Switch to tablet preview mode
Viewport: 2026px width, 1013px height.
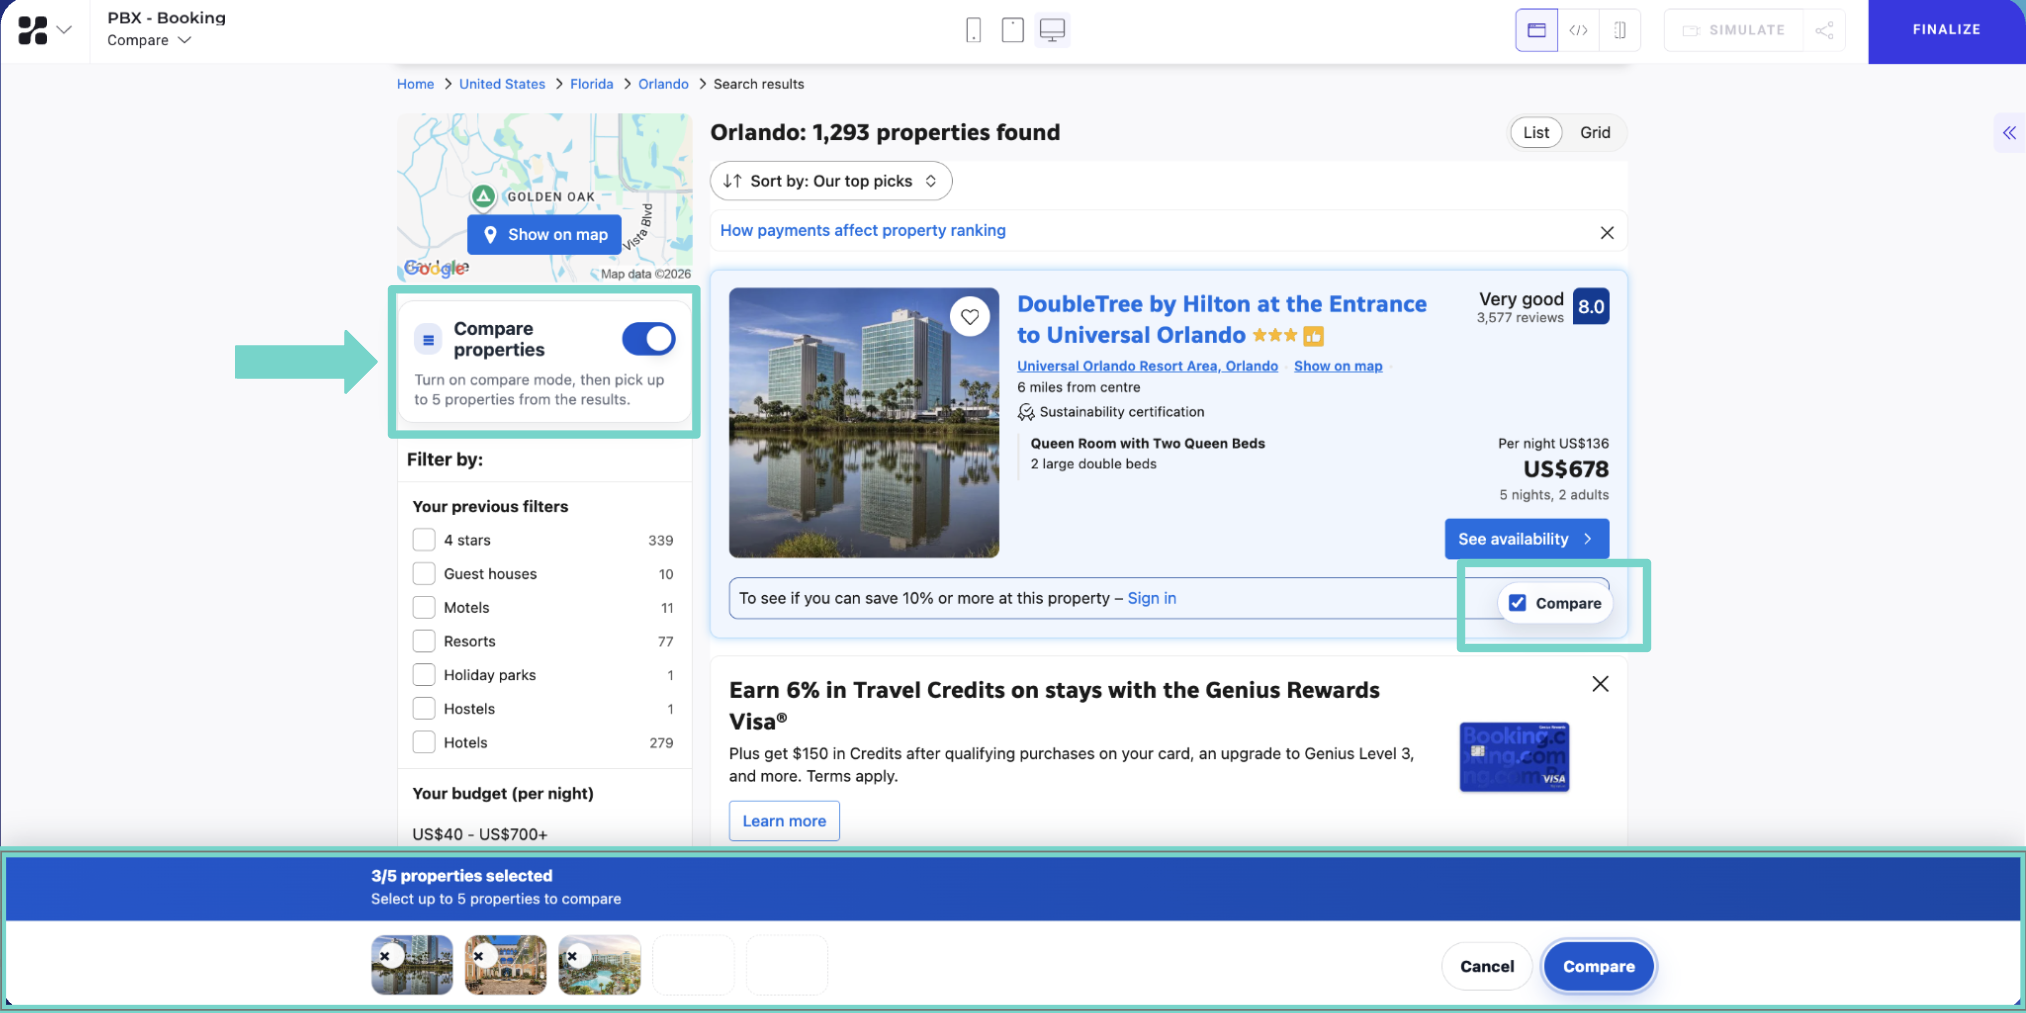coord(1012,30)
